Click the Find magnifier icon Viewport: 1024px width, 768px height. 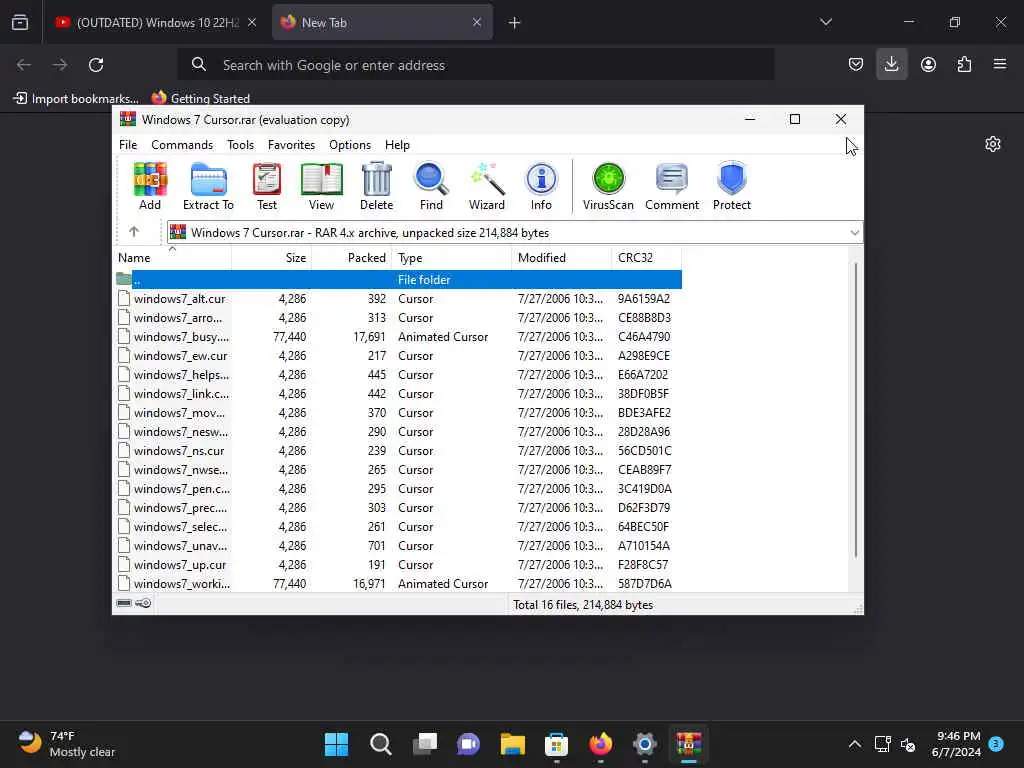point(431,186)
